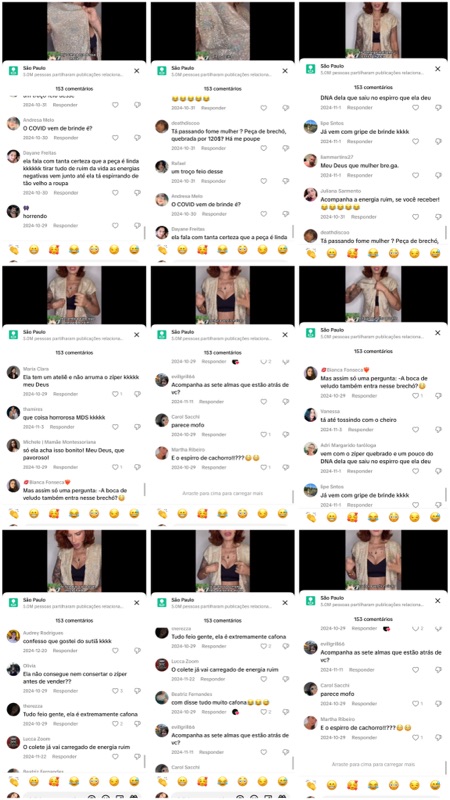Open Rafael's profile picture
450x800 pixels.
[162, 167]
